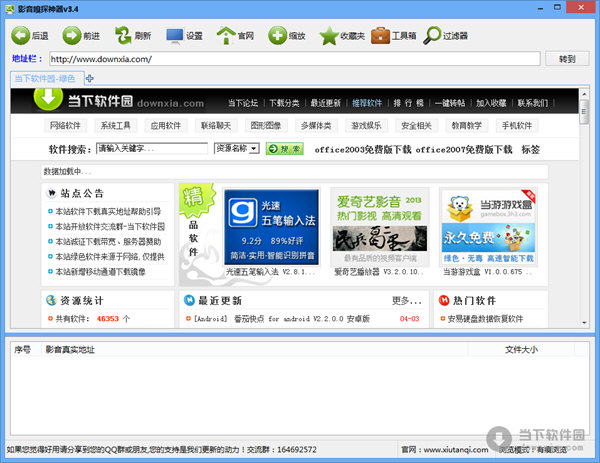The height and width of the screenshot is (463, 600).
Task: Open 当下论坛 nav menu item
Action: [x=243, y=103]
